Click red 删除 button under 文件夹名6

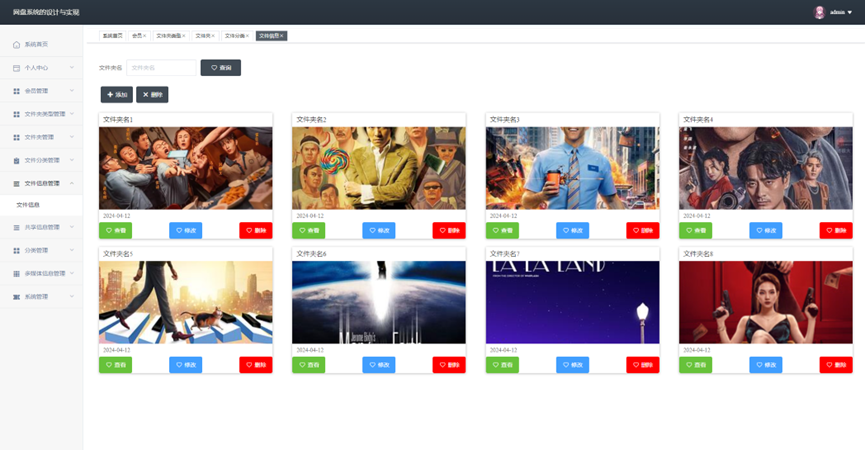[449, 365]
